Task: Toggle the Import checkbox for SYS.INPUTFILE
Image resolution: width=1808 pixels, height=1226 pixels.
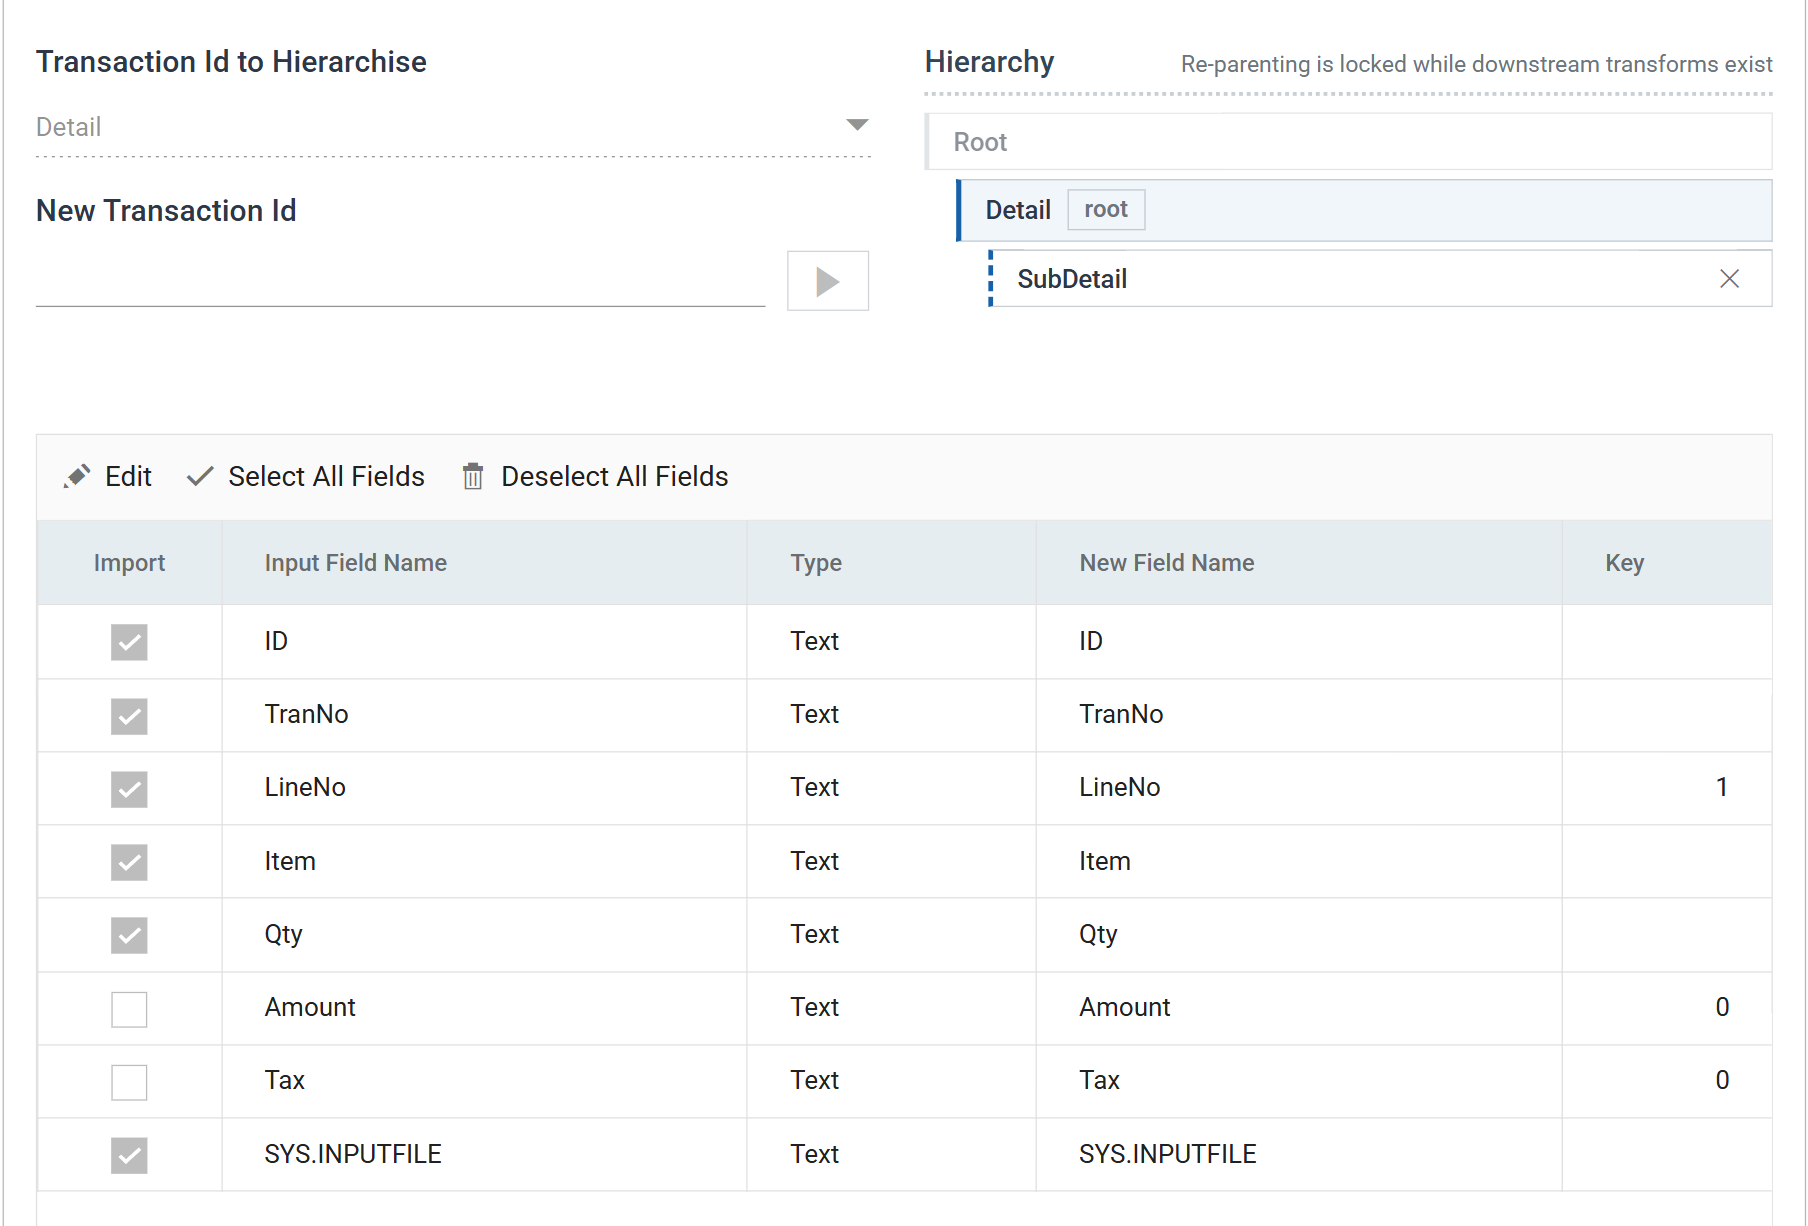Action: click(x=129, y=1155)
